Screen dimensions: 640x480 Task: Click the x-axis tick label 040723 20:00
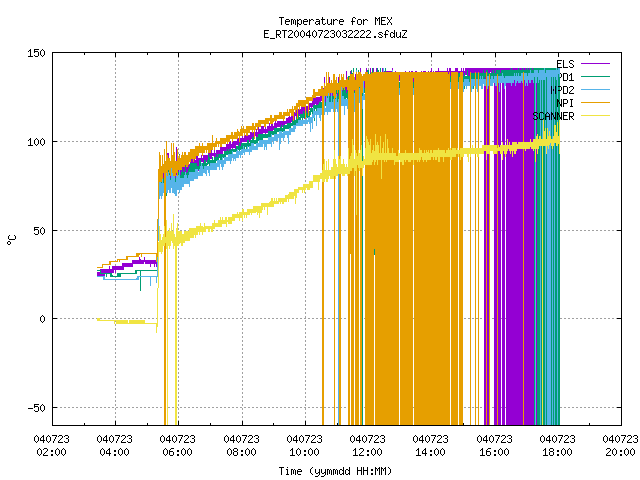click(620, 446)
